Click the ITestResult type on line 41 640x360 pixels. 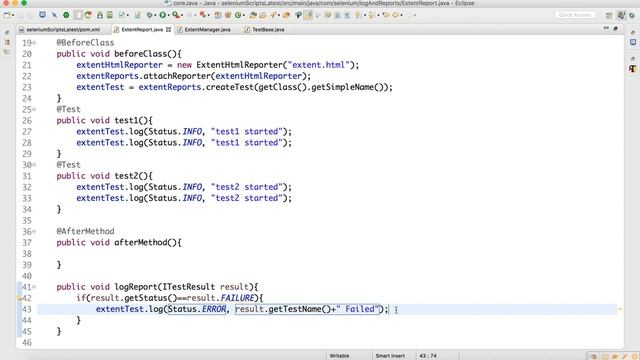(x=189, y=287)
